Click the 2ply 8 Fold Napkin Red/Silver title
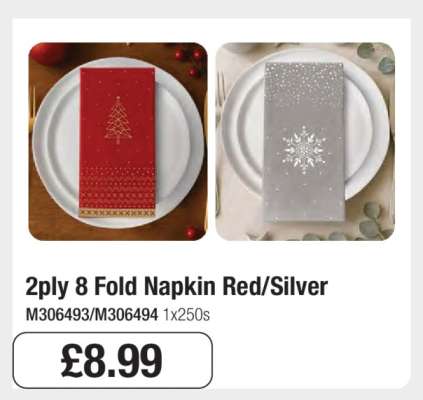This screenshot has height=400, width=423. [177, 286]
